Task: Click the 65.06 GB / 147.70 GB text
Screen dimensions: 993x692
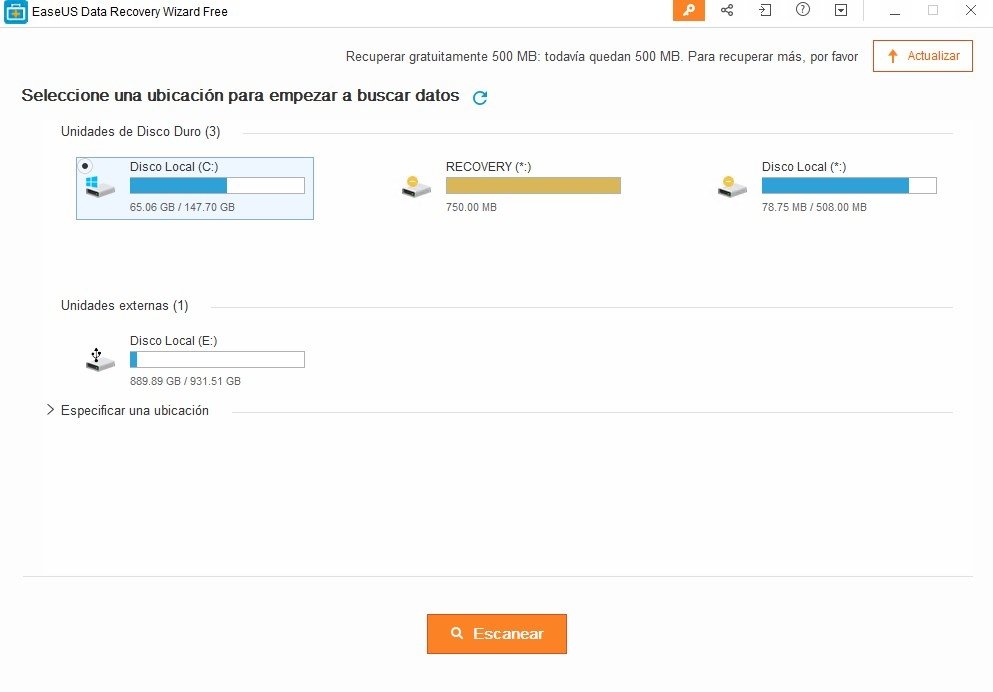Action: coord(182,207)
